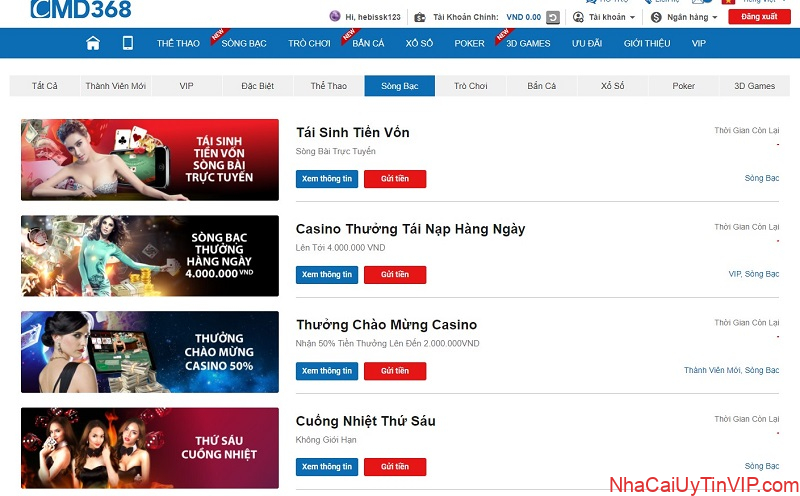
Task: Open the ƯU ĐÃI menu item
Action: click(587, 43)
